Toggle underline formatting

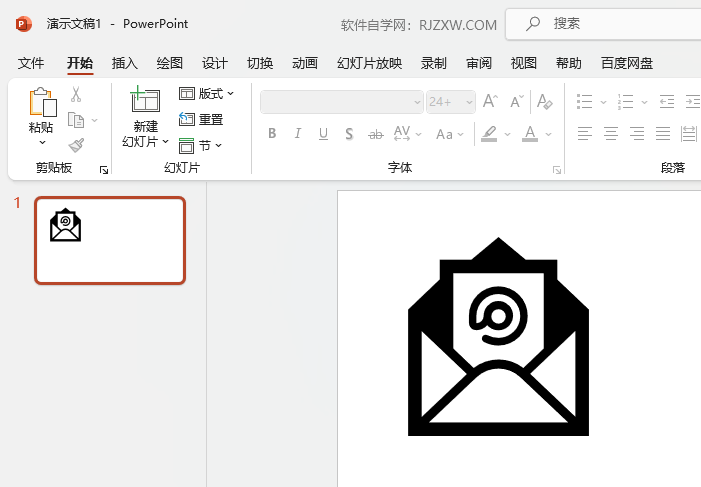323,134
